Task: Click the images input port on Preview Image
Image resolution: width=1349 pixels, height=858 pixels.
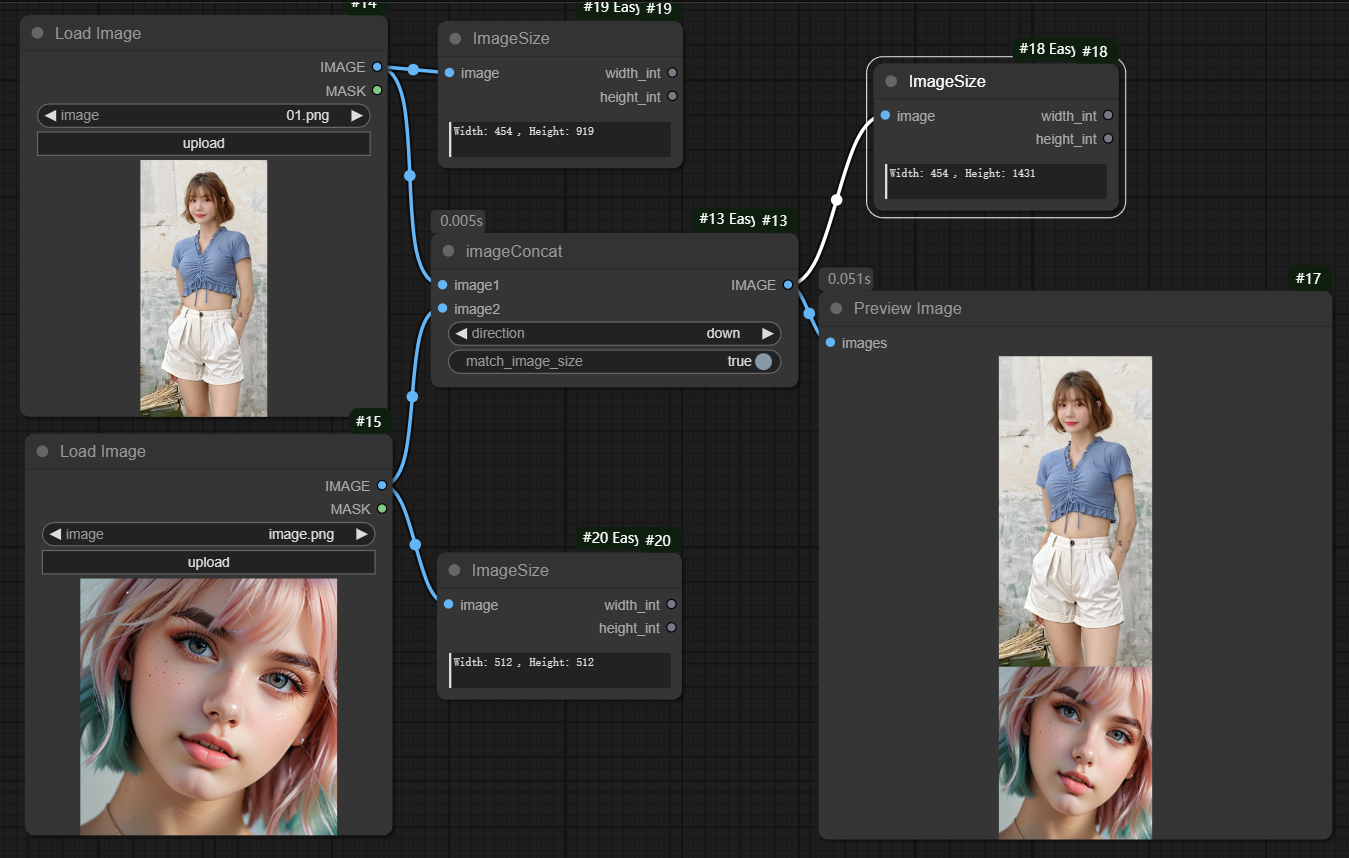Action: [x=831, y=343]
